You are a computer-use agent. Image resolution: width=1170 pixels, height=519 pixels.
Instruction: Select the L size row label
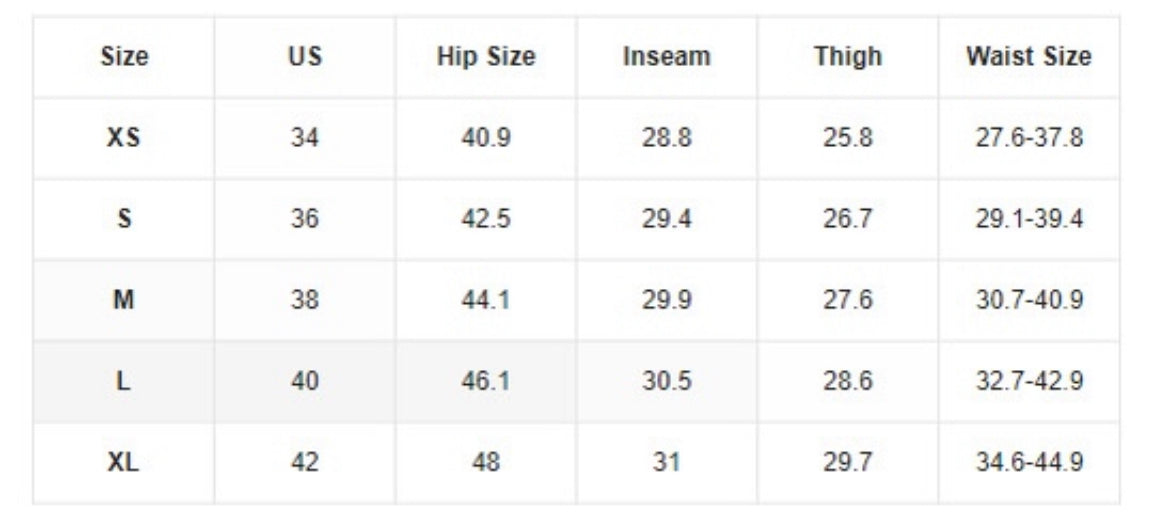124,381
